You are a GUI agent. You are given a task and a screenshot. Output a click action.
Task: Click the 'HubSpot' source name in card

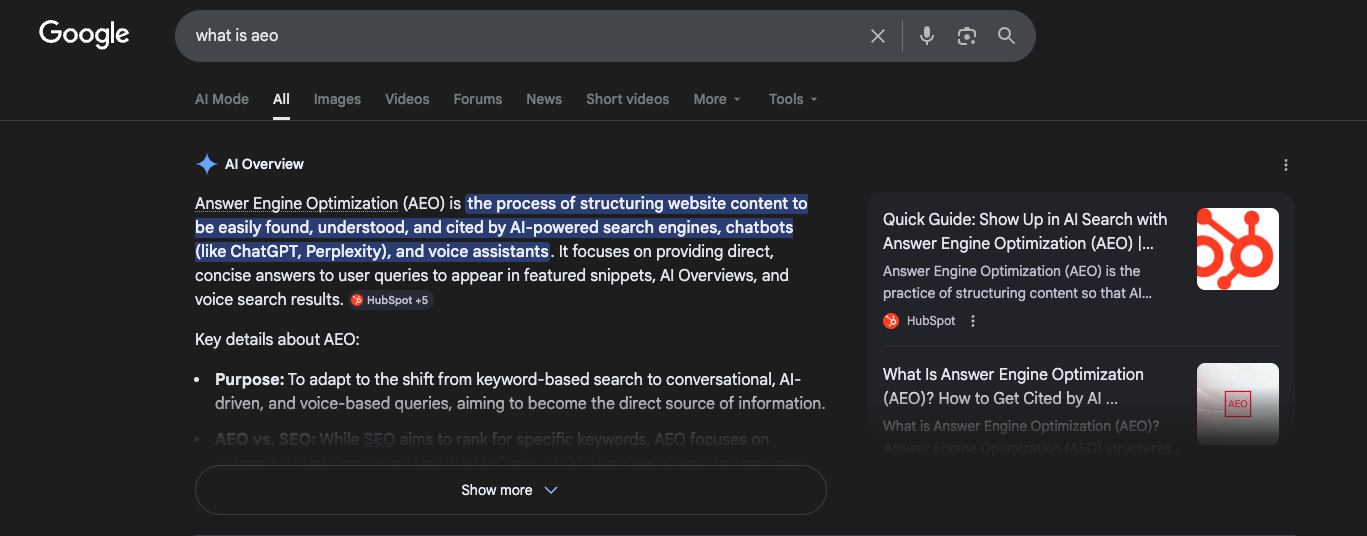tap(931, 321)
